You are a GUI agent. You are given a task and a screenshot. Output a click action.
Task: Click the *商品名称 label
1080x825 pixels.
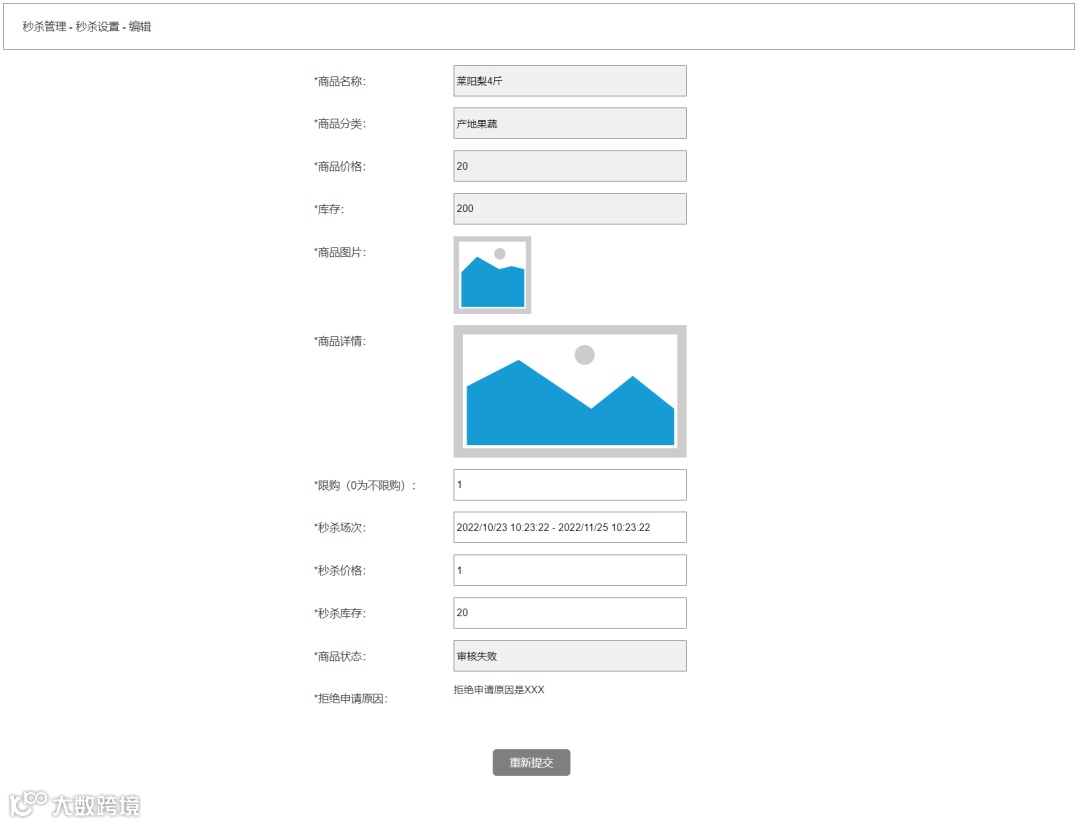(x=340, y=81)
